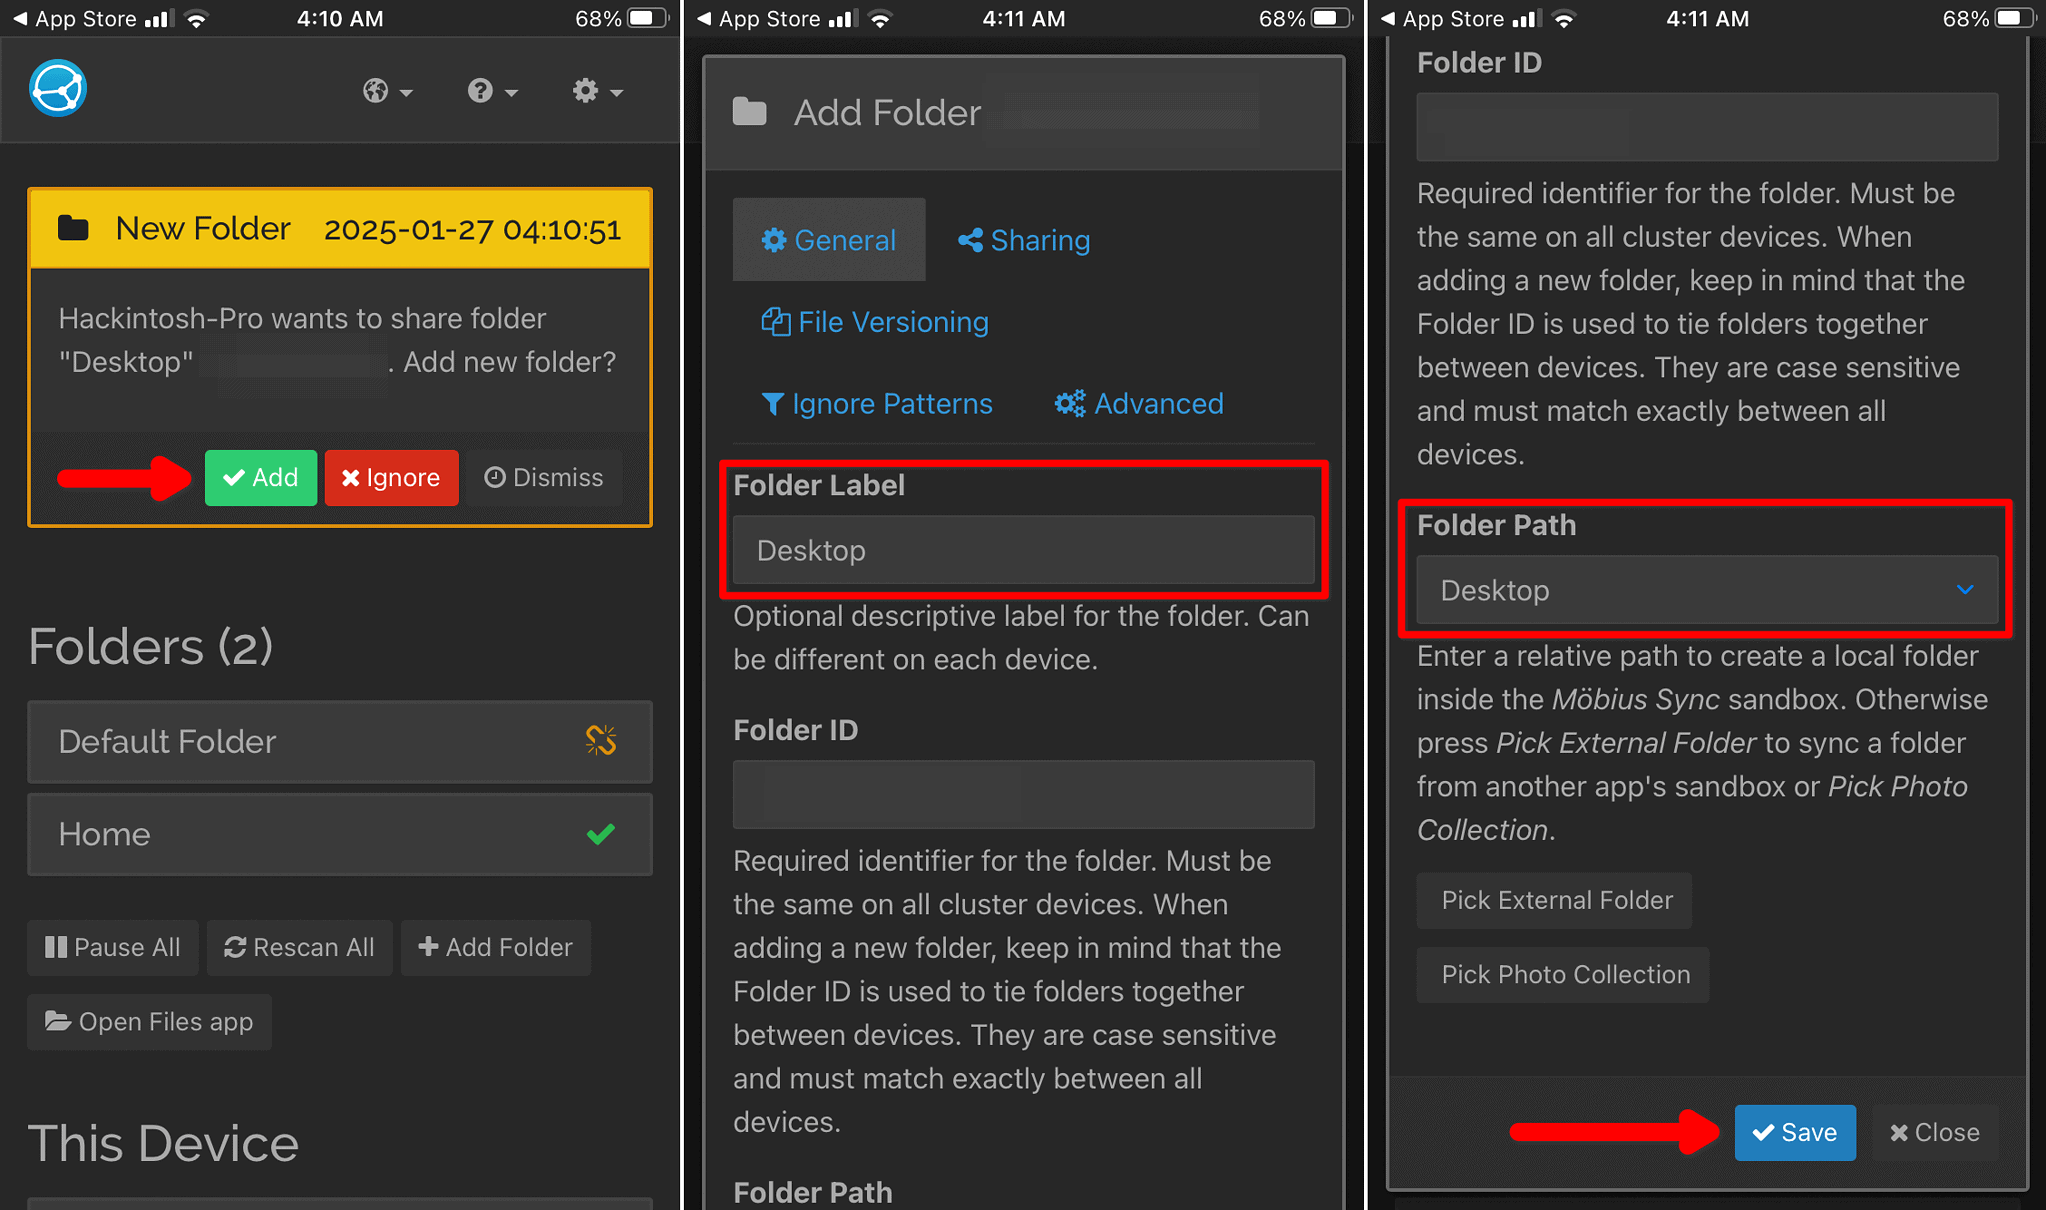This screenshot has width=2046, height=1210.
Task: Open the settings gear menu
Action: point(597,91)
